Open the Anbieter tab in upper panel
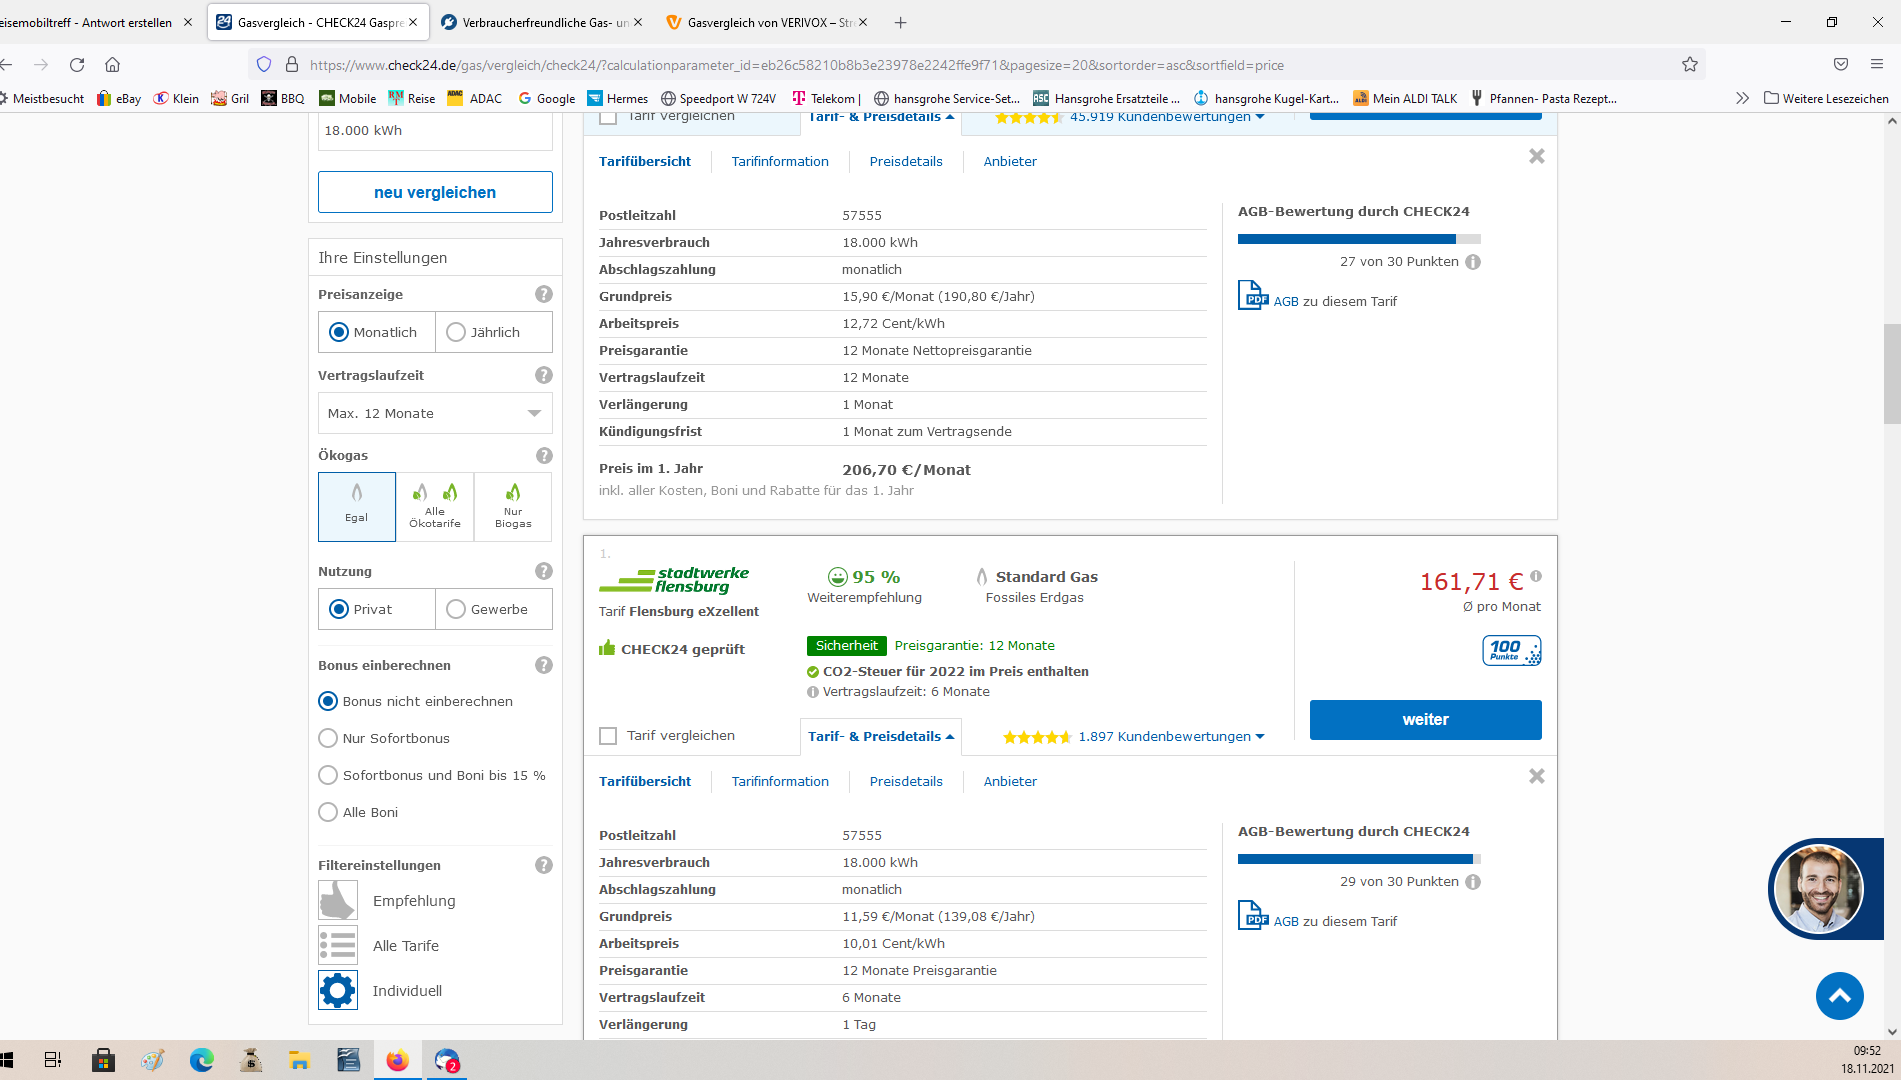This screenshot has height=1080, width=1901. click(x=1010, y=161)
